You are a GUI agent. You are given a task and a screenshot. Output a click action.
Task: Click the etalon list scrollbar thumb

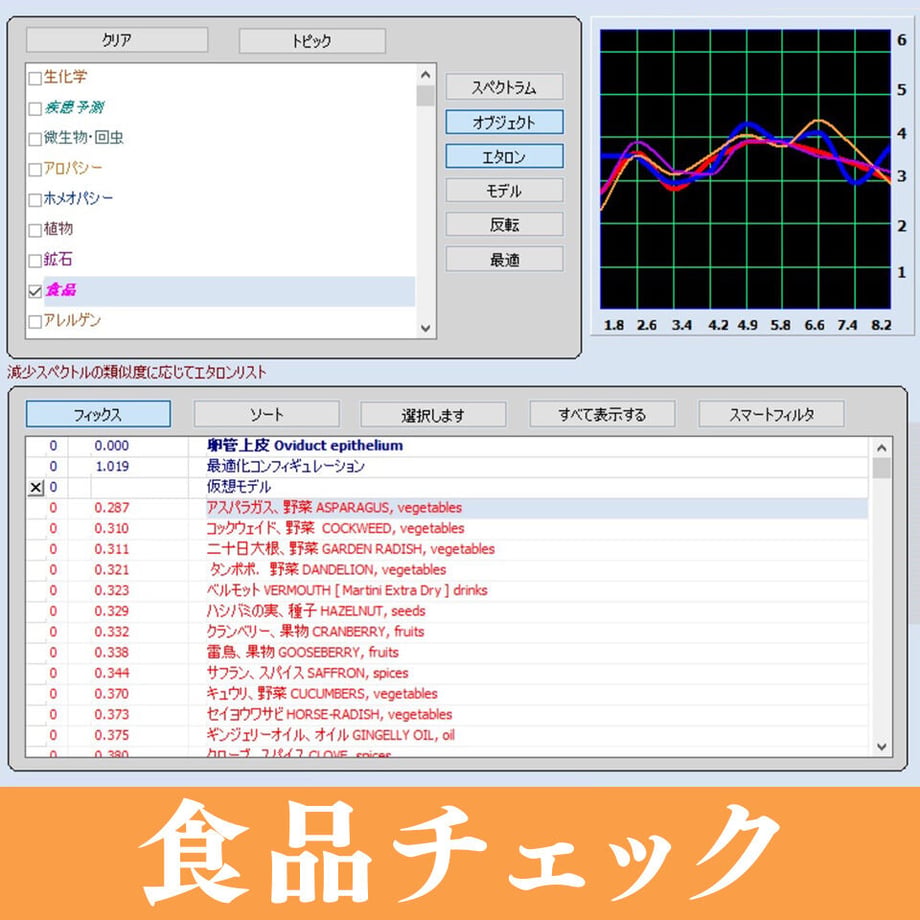881,468
